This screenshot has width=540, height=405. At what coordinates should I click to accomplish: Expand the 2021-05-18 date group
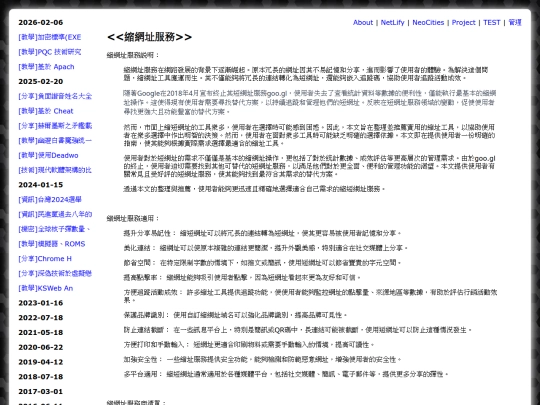(x=41, y=332)
